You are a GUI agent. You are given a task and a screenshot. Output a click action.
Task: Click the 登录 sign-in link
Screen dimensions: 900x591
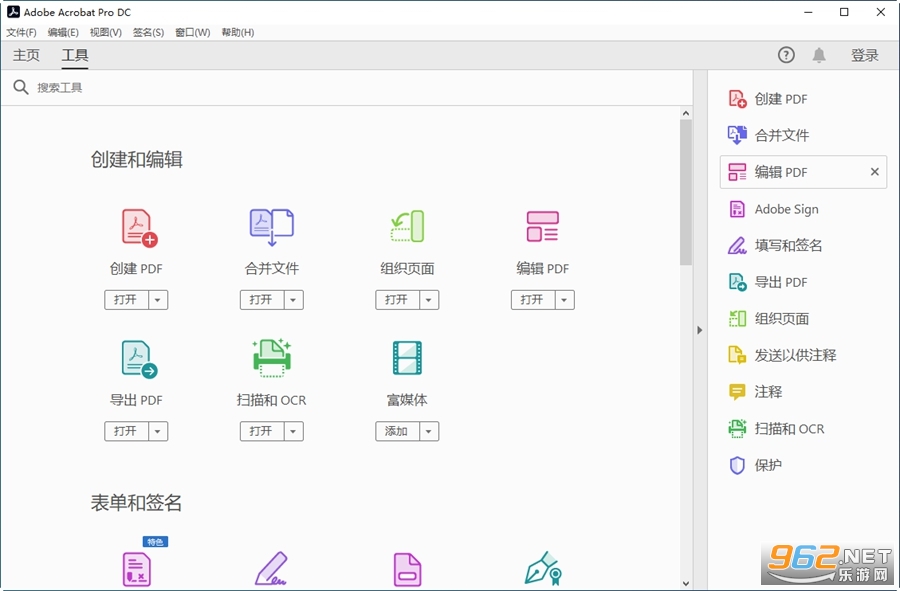click(x=865, y=55)
